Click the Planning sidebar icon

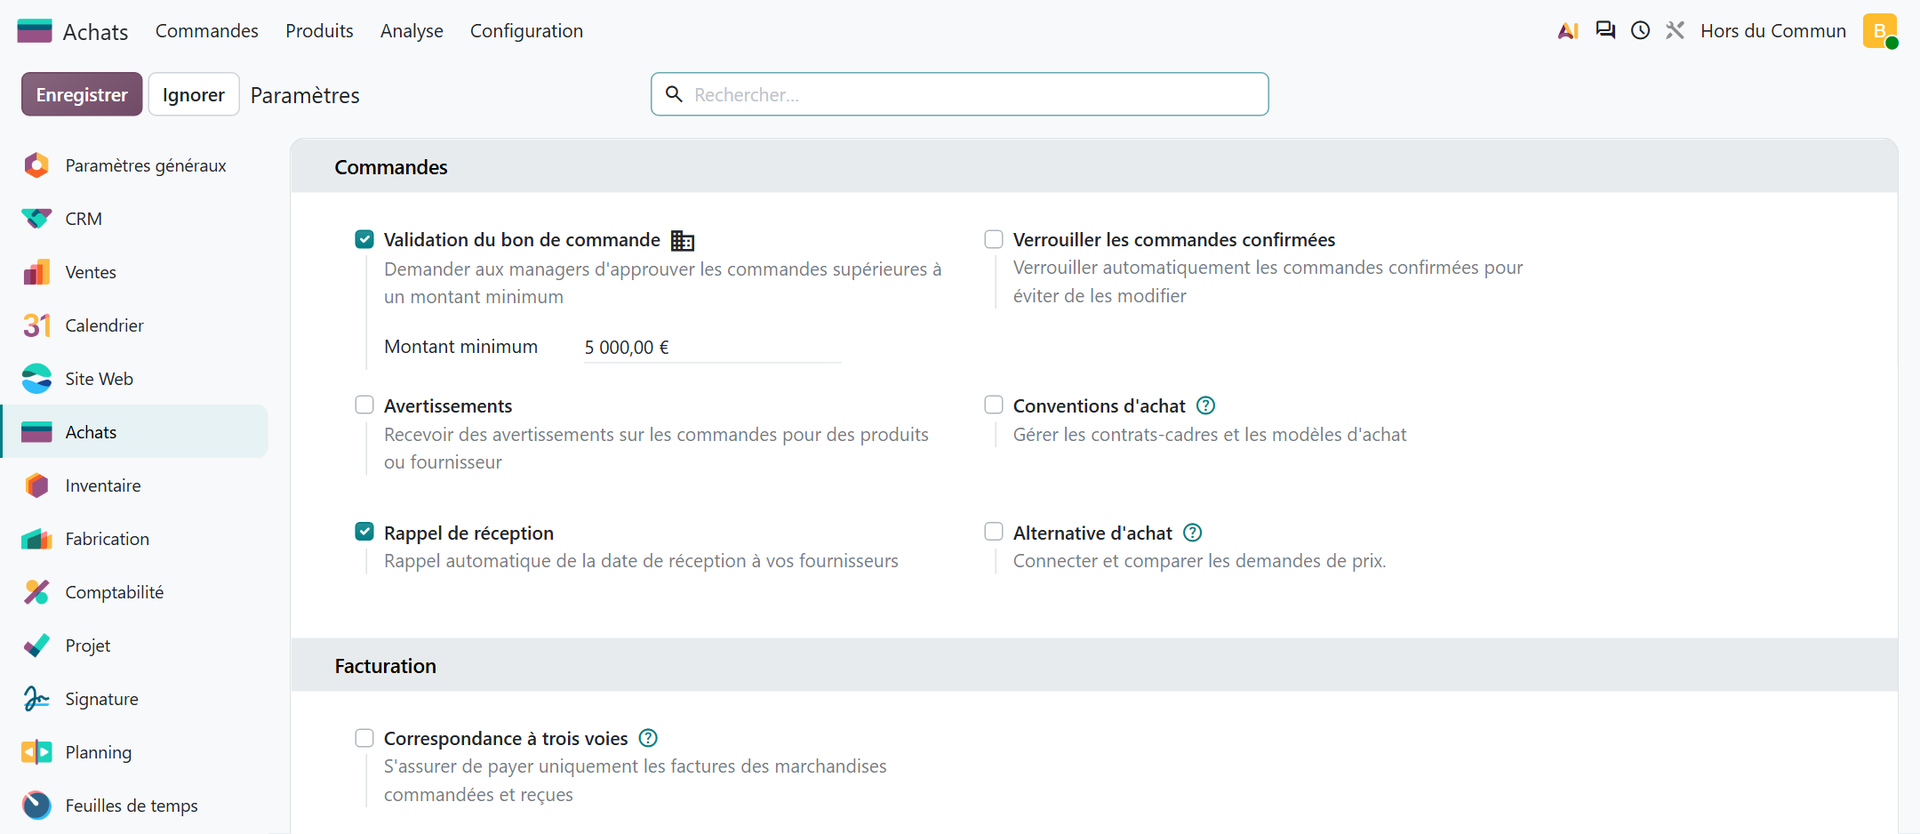click(37, 752)
